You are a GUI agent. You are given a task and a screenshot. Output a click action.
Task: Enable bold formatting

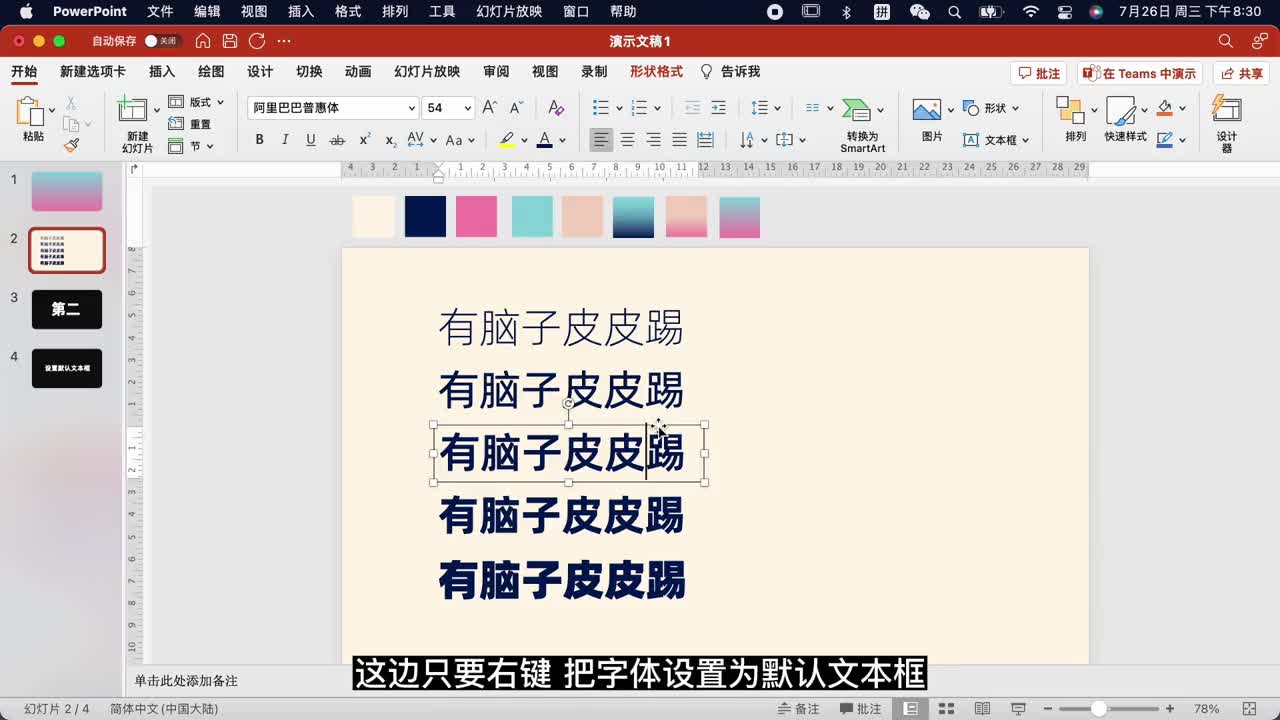pyautogui.click(x=259, y=140)
